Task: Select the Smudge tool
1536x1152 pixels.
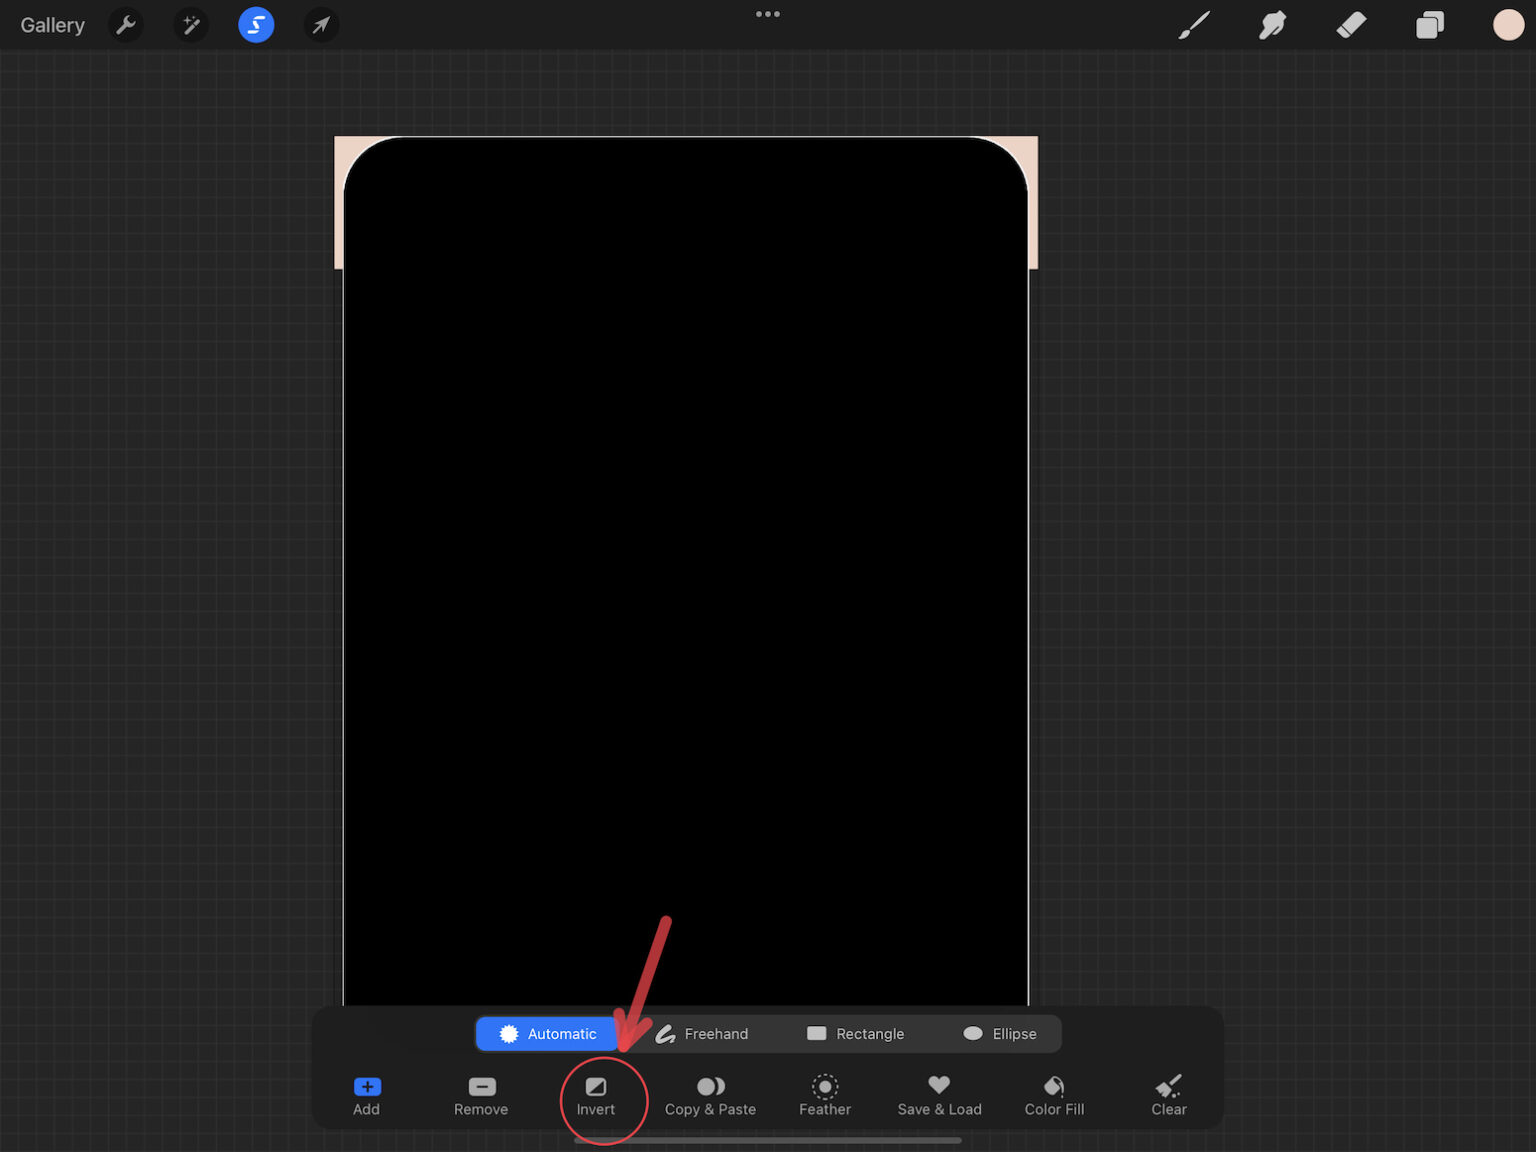Action: click(1271, 25)
